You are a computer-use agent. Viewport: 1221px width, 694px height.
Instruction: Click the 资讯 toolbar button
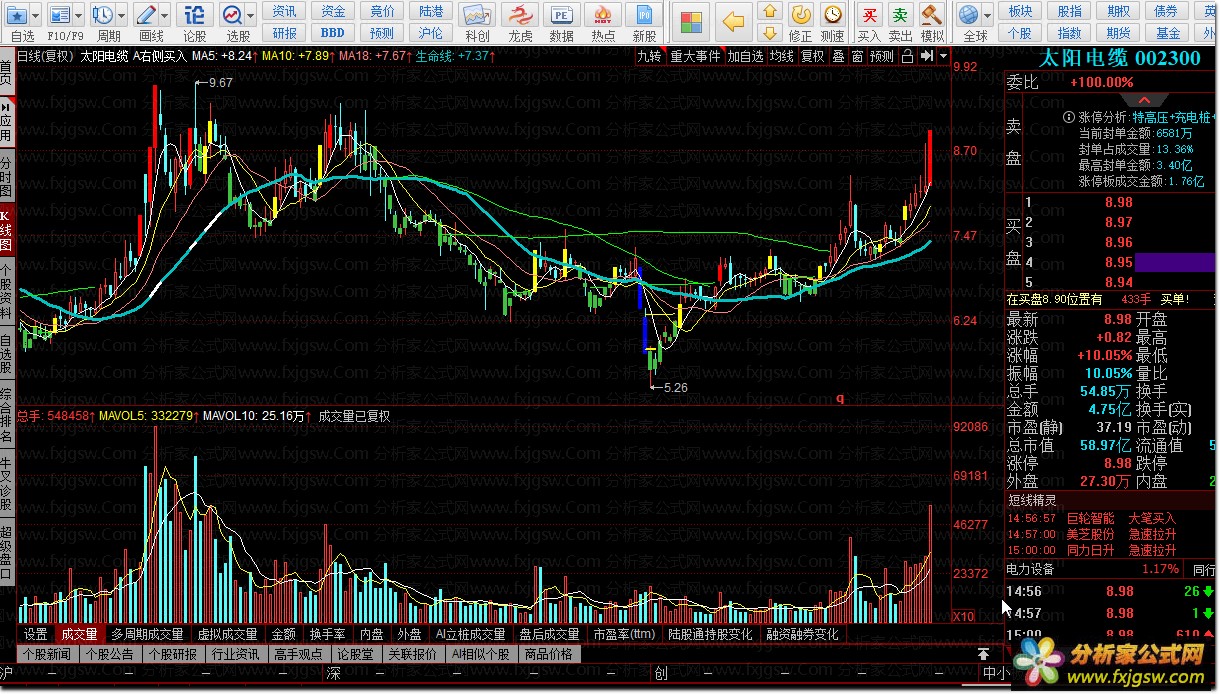click(284, 11)
